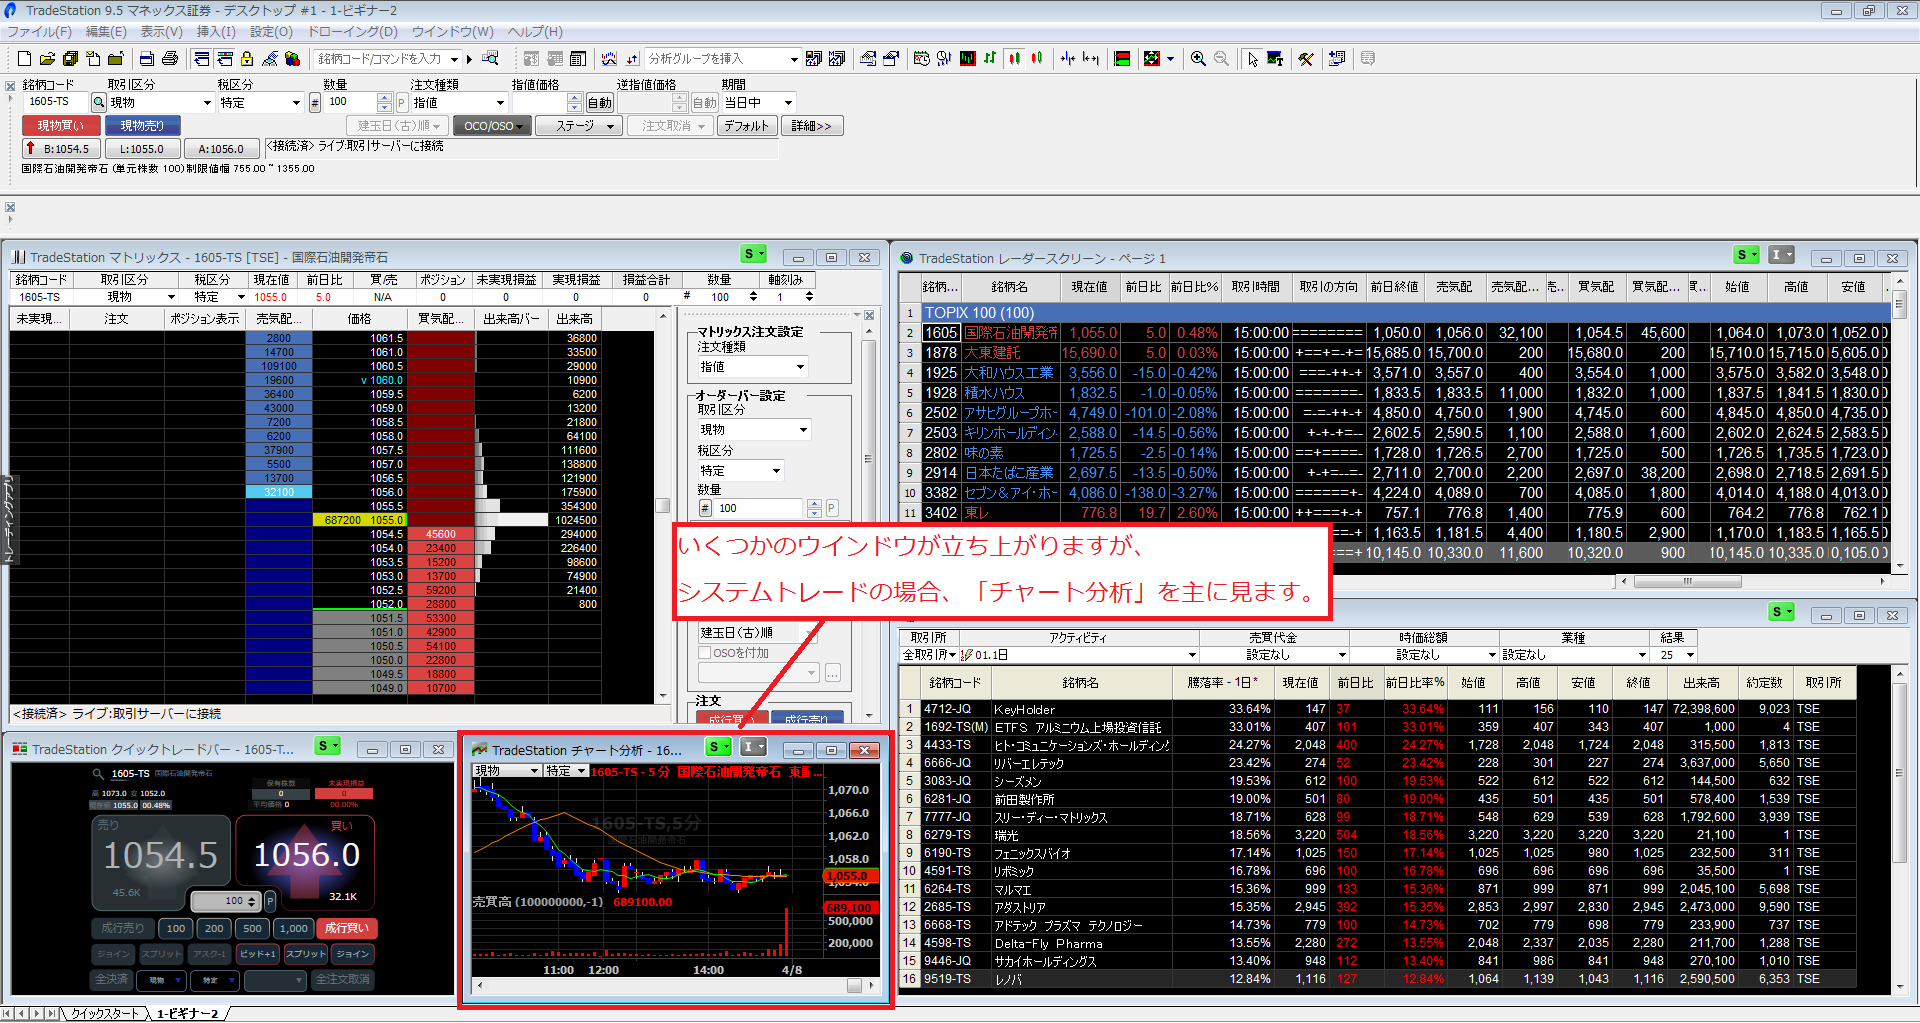This screenshot has height=1023, width=1920.
Task: Click the Matrix window vertical scrollbar thumb
Action: click(662, 505)
